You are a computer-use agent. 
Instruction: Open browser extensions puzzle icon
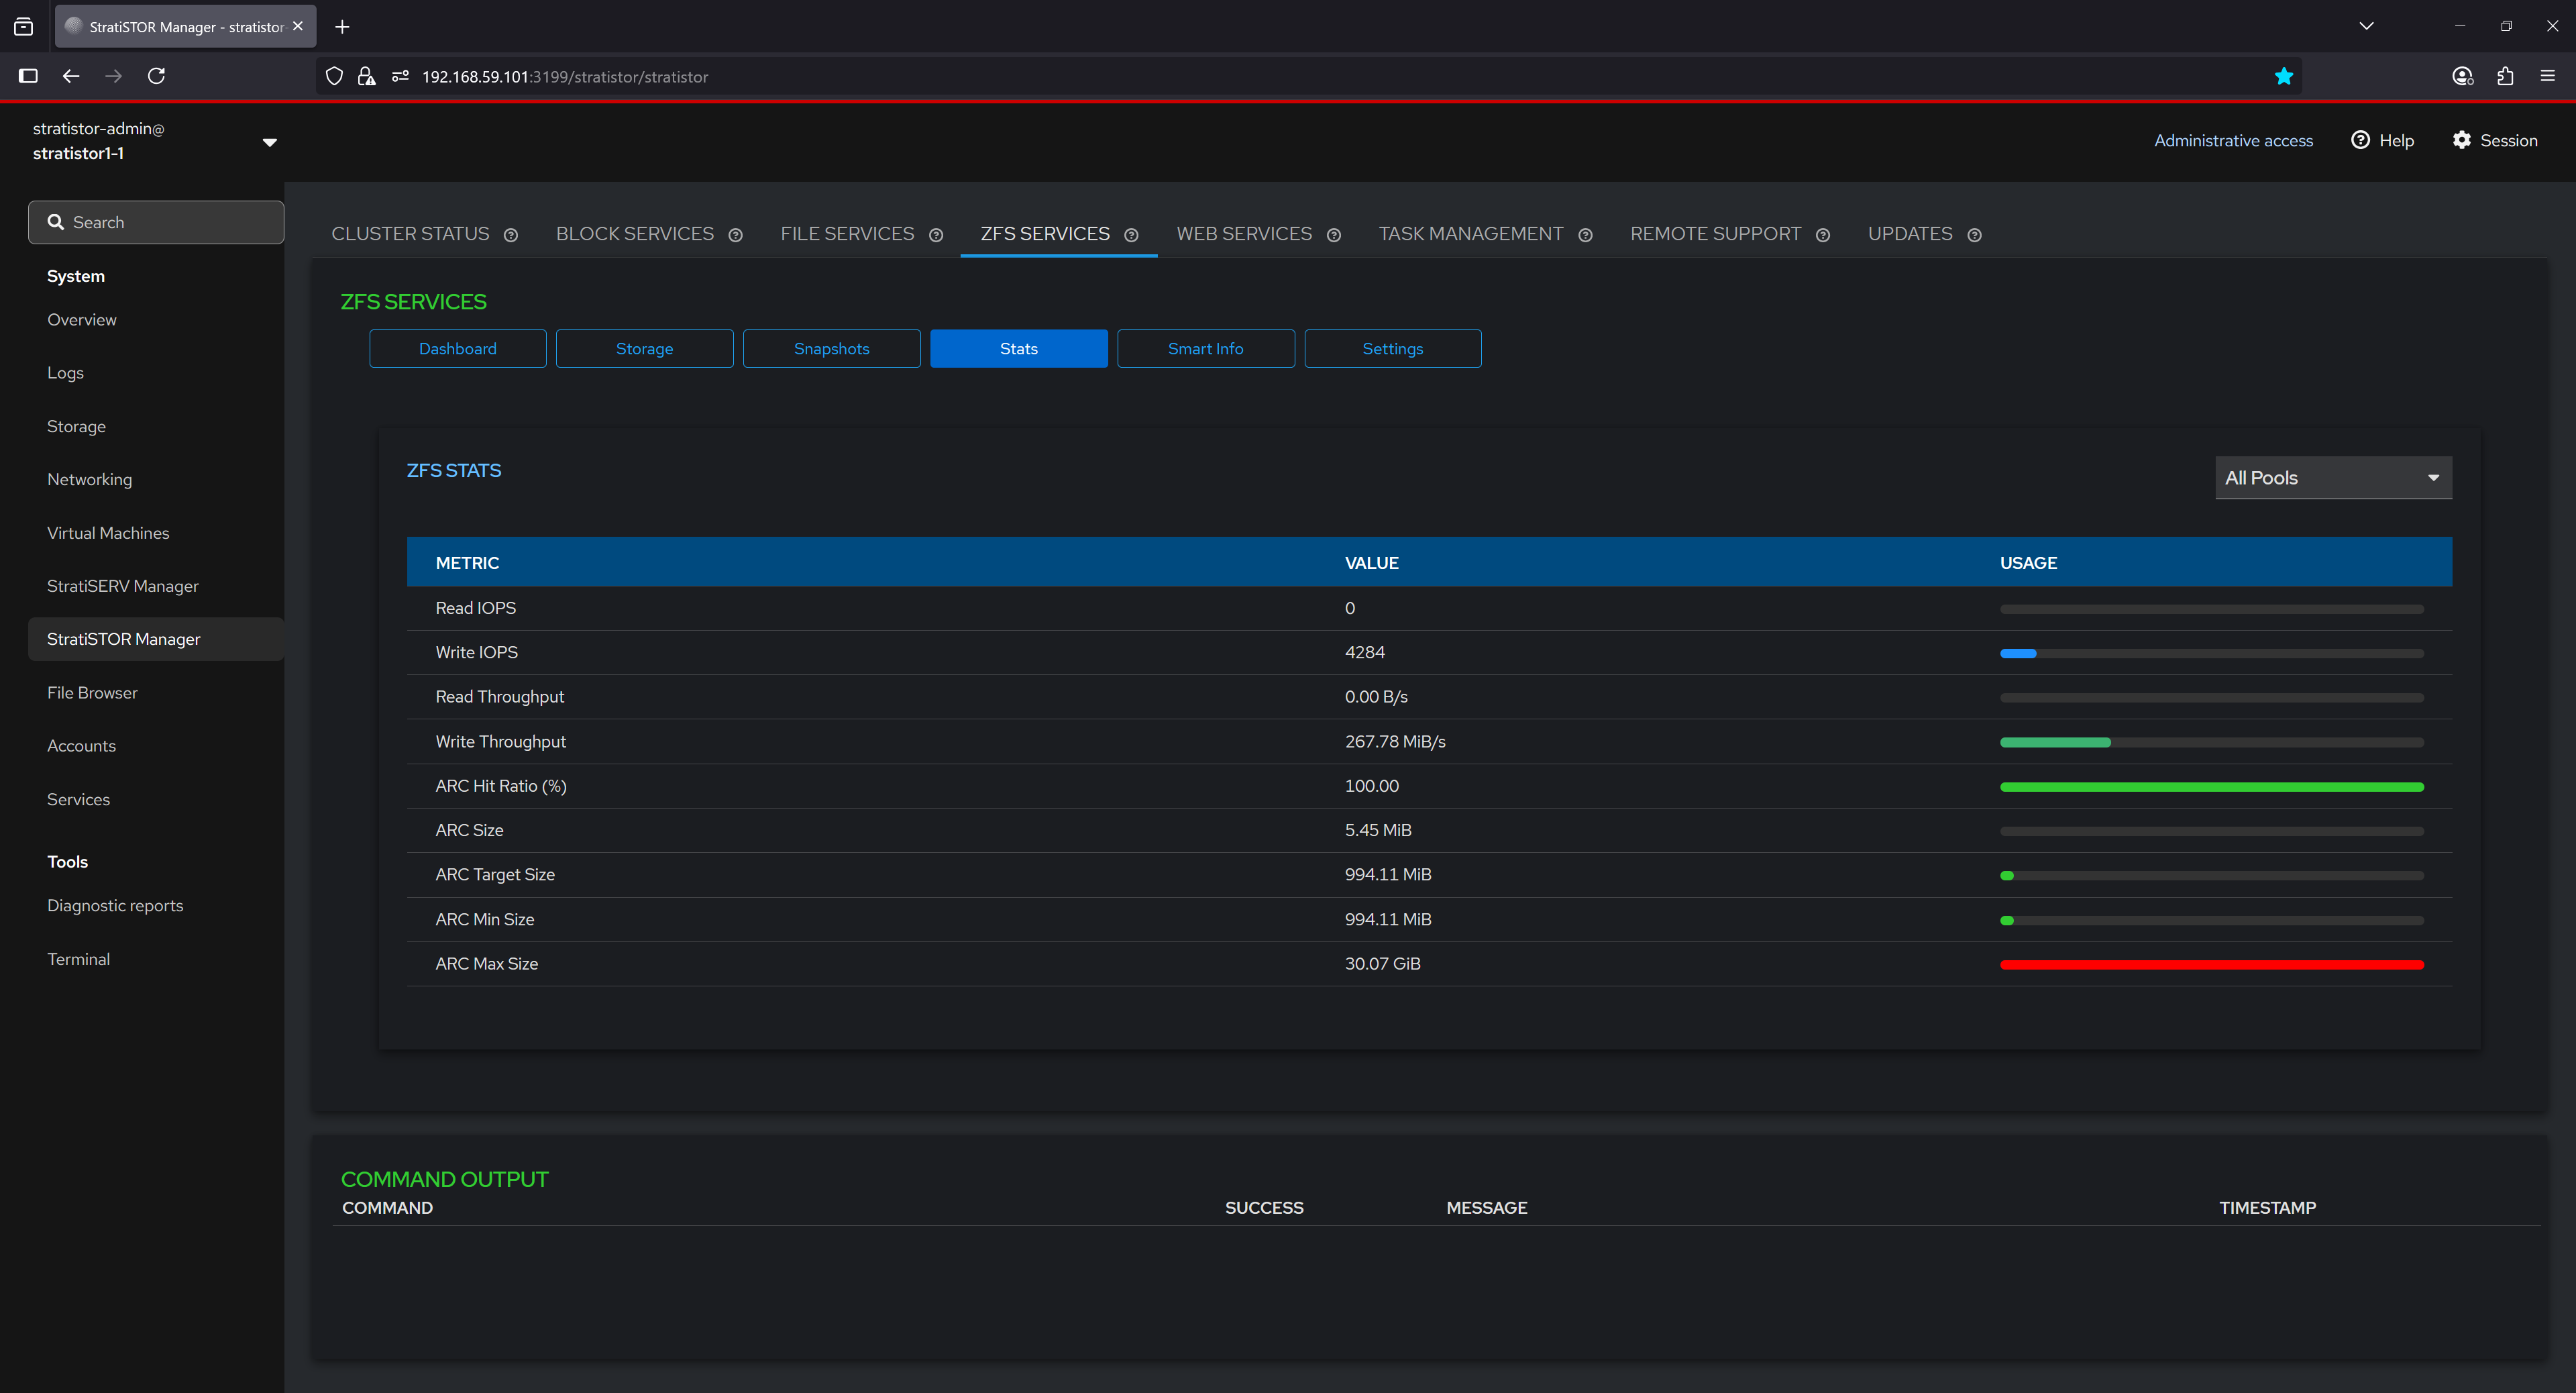pyautogui.click(x=2504, y=76)
